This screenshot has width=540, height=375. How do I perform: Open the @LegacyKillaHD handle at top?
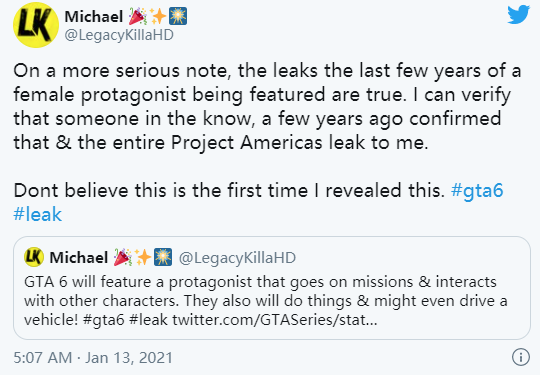coord(119,35)
